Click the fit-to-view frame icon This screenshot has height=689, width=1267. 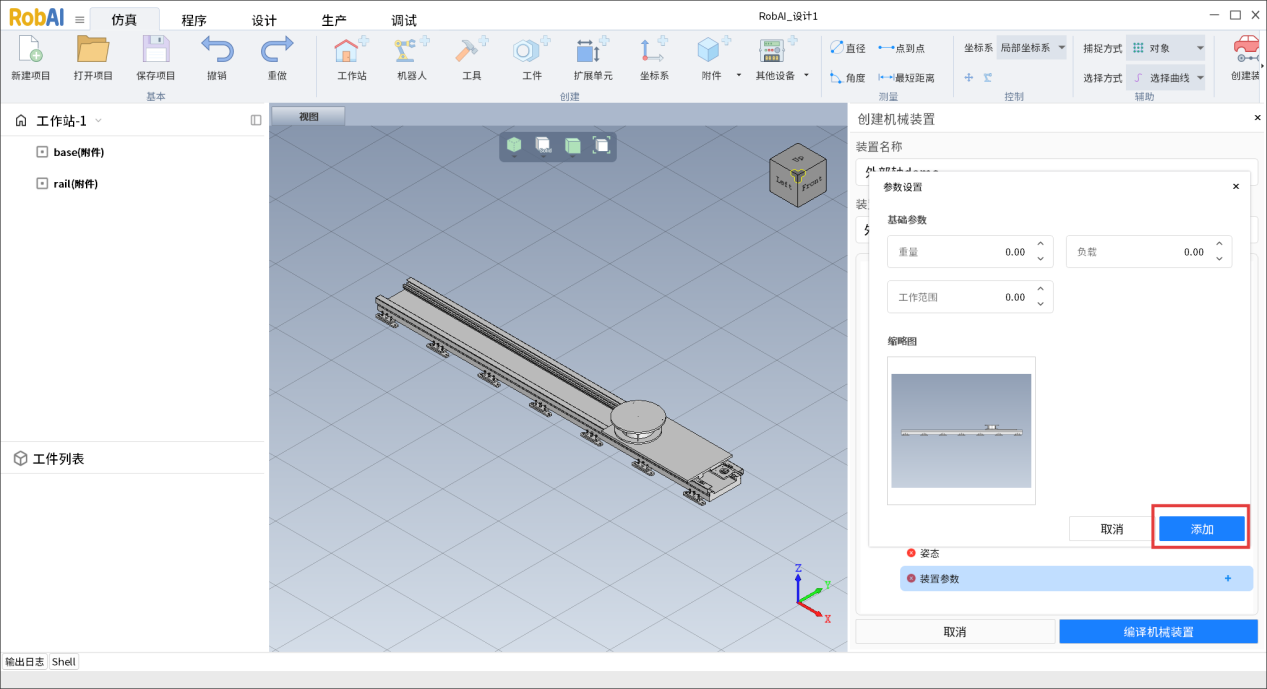pos(602,145)
